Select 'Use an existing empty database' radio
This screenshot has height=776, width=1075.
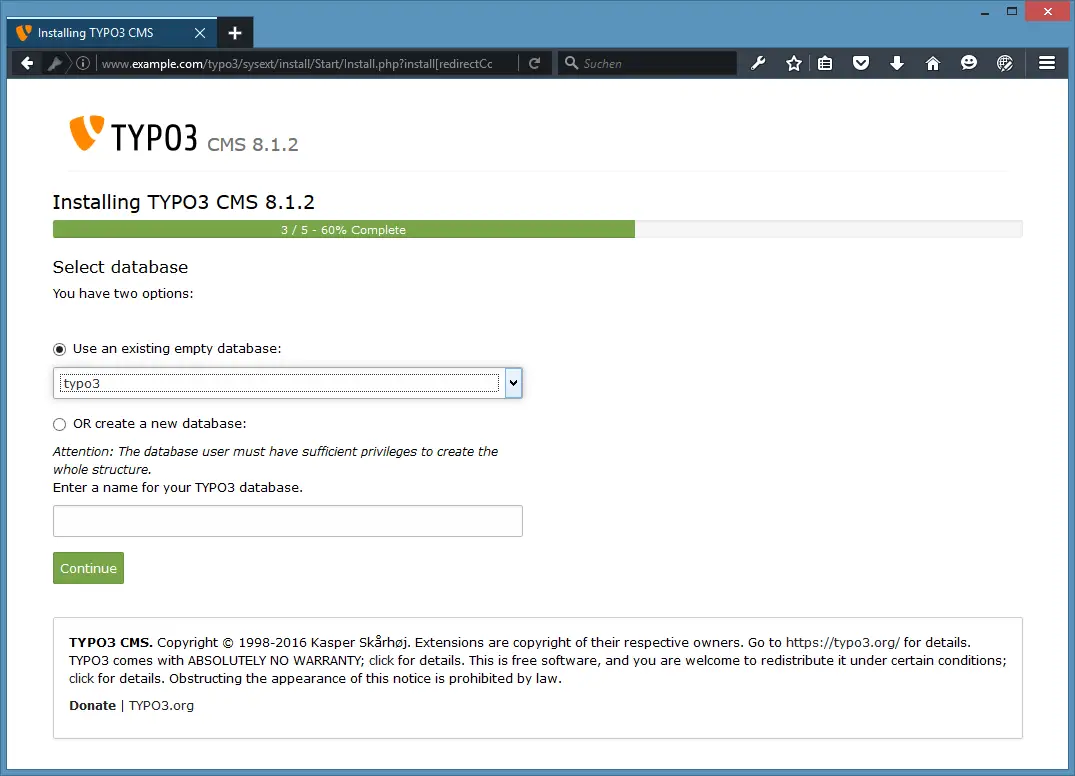60,350
